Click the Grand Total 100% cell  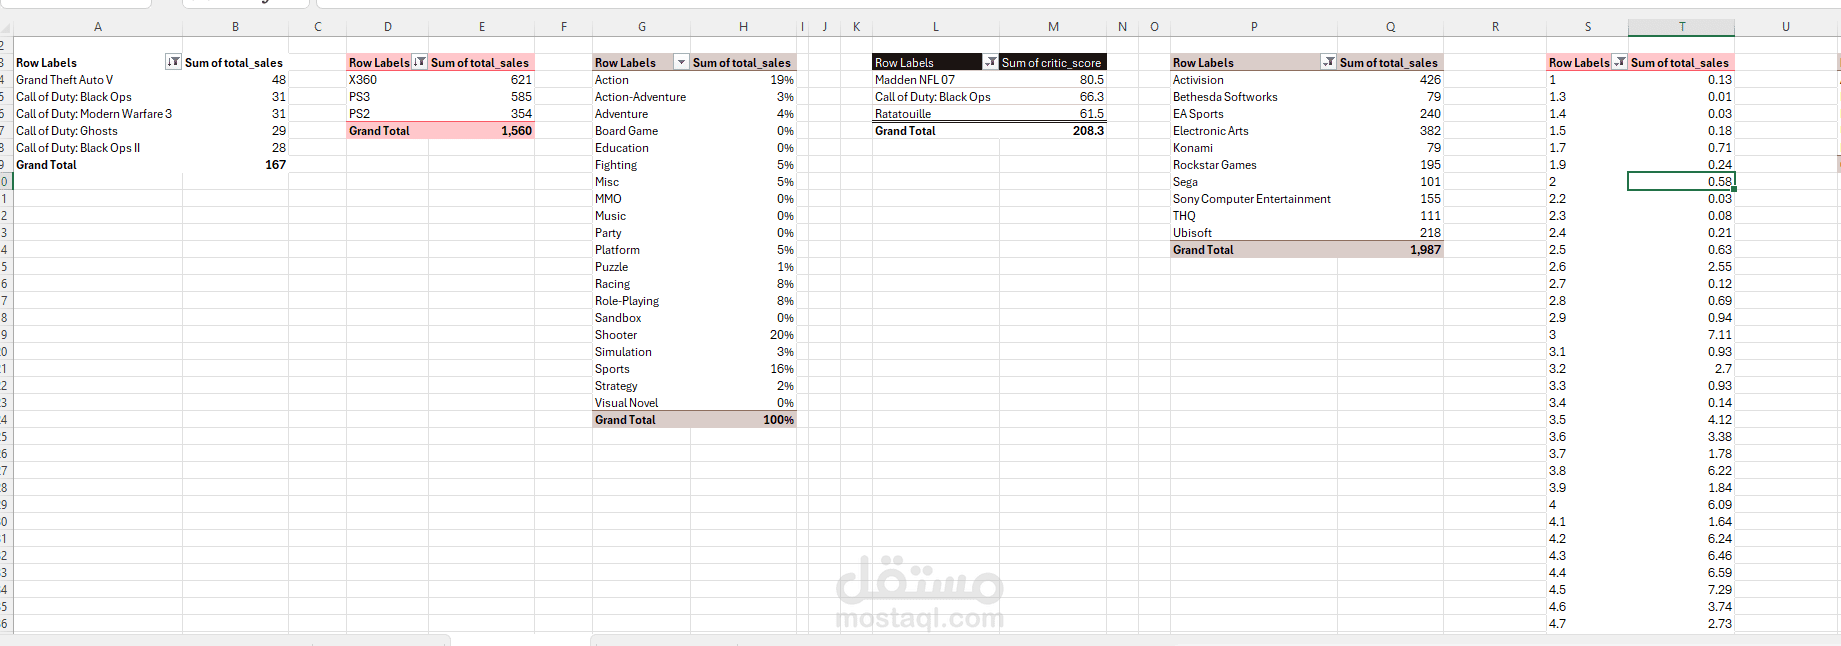[x=744, y=420]
